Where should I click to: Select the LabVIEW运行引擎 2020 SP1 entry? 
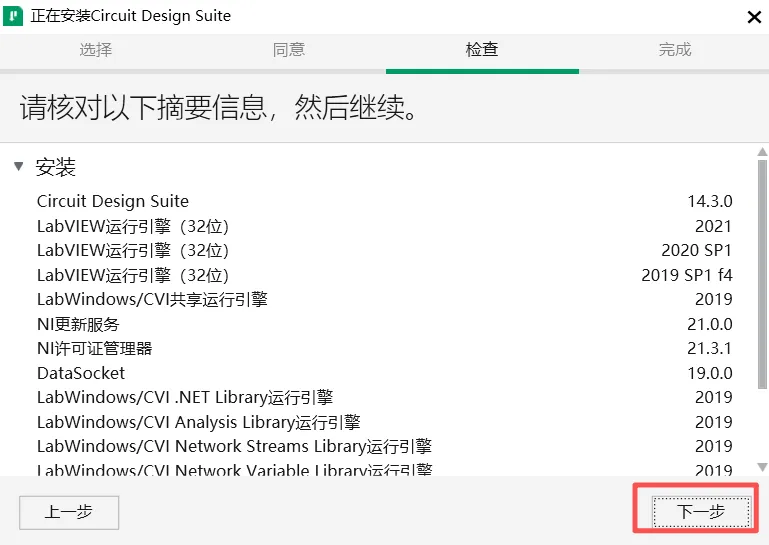coord(384,251)
